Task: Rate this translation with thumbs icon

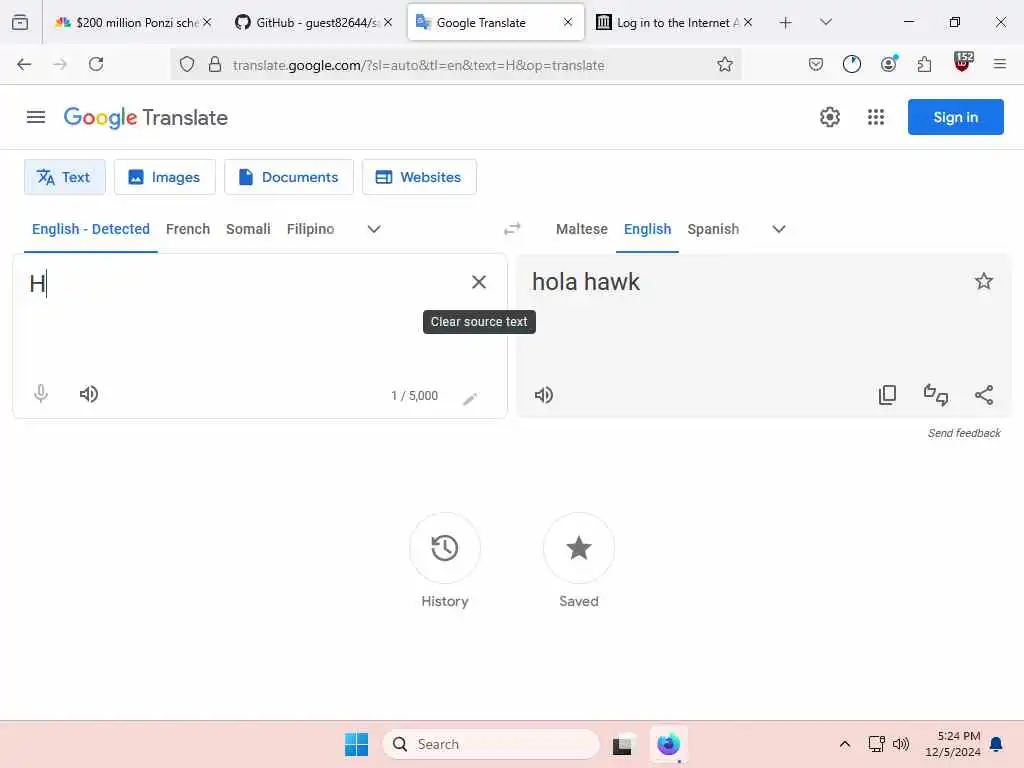Action: [x=936, y=395]
